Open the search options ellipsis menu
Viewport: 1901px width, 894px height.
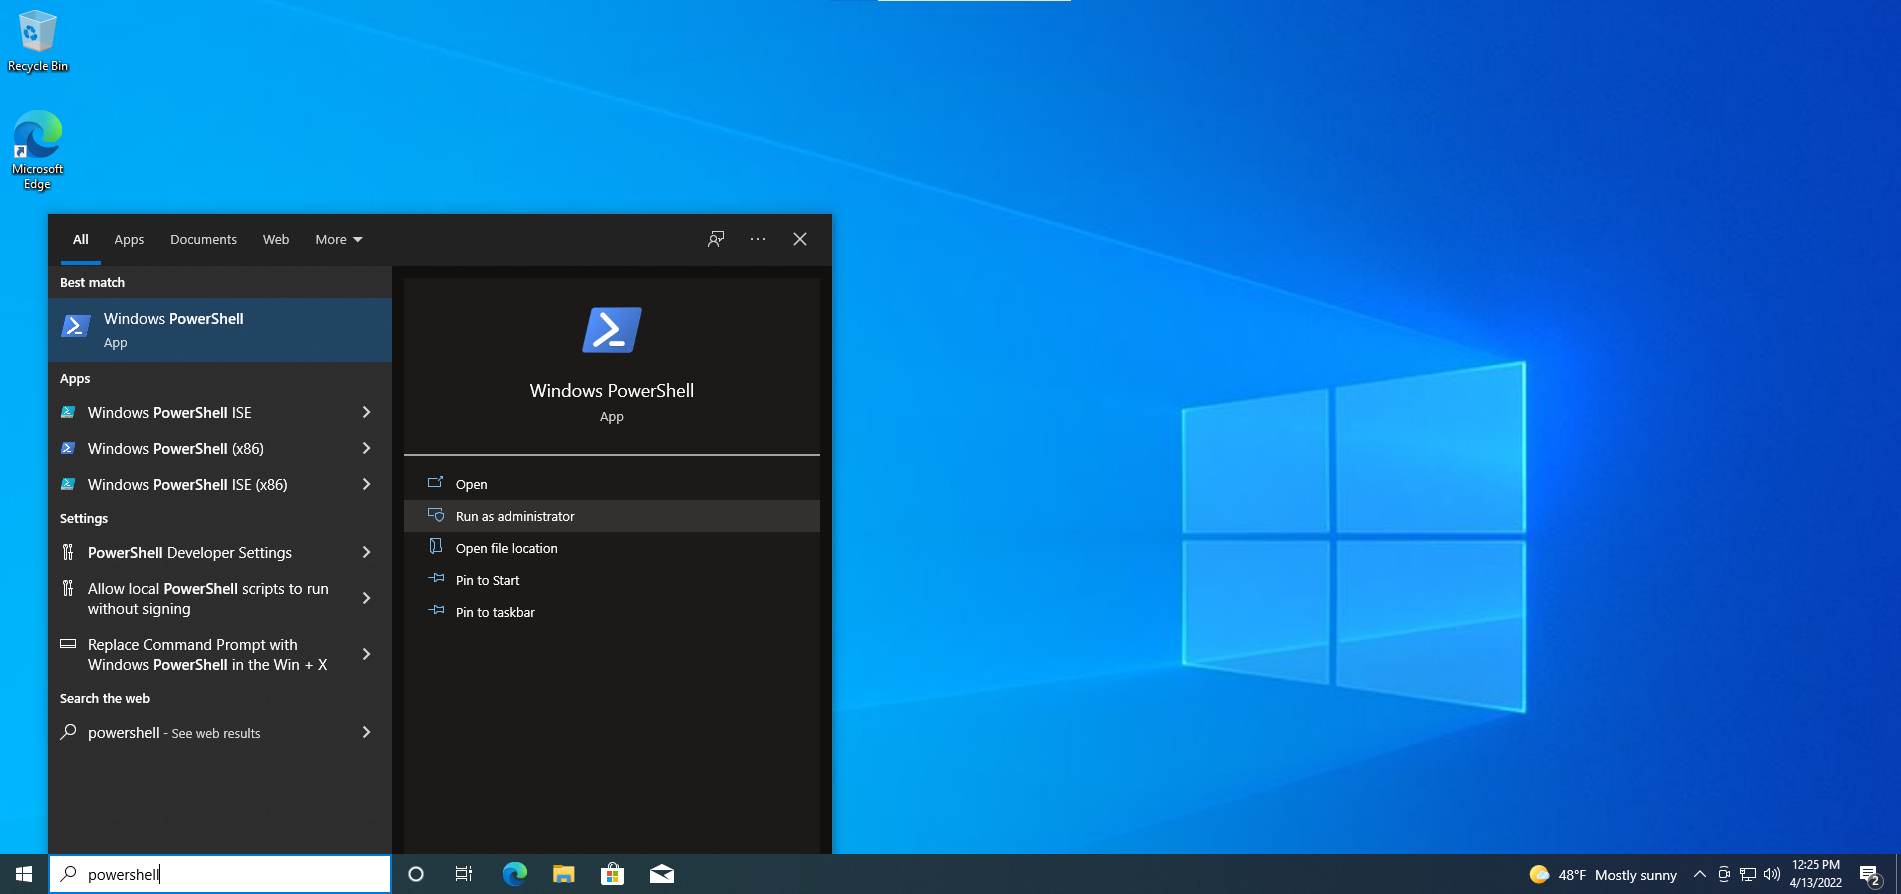click(x=758, y=239)
